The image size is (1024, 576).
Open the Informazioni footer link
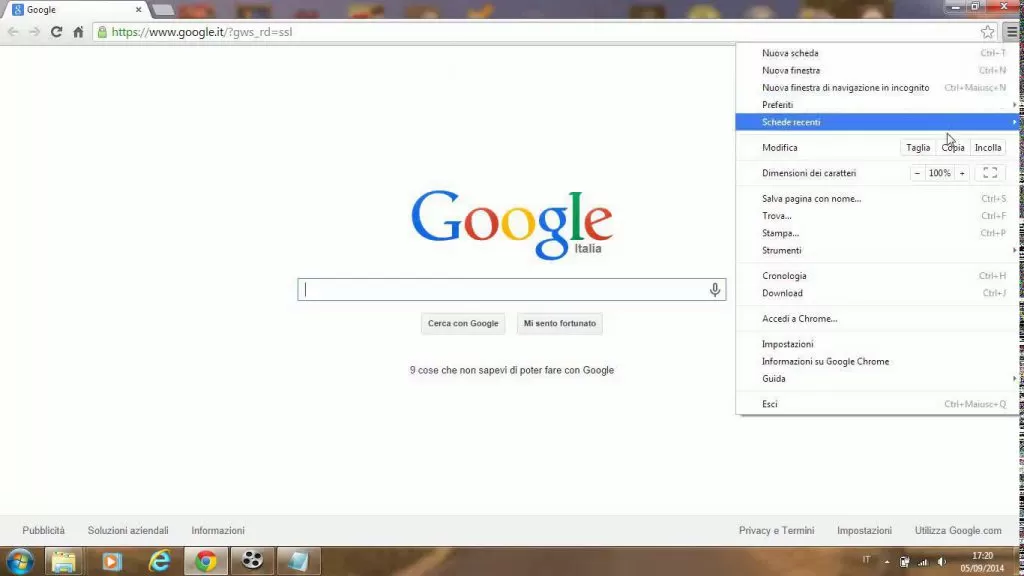coord(218,531)
